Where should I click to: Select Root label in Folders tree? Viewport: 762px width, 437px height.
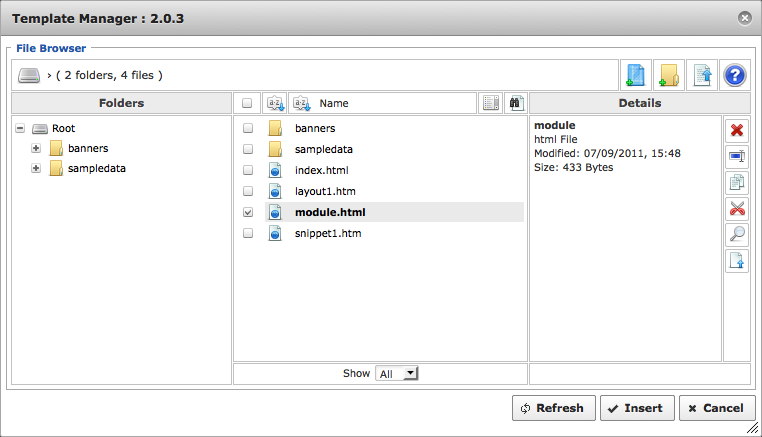[64, 128]
